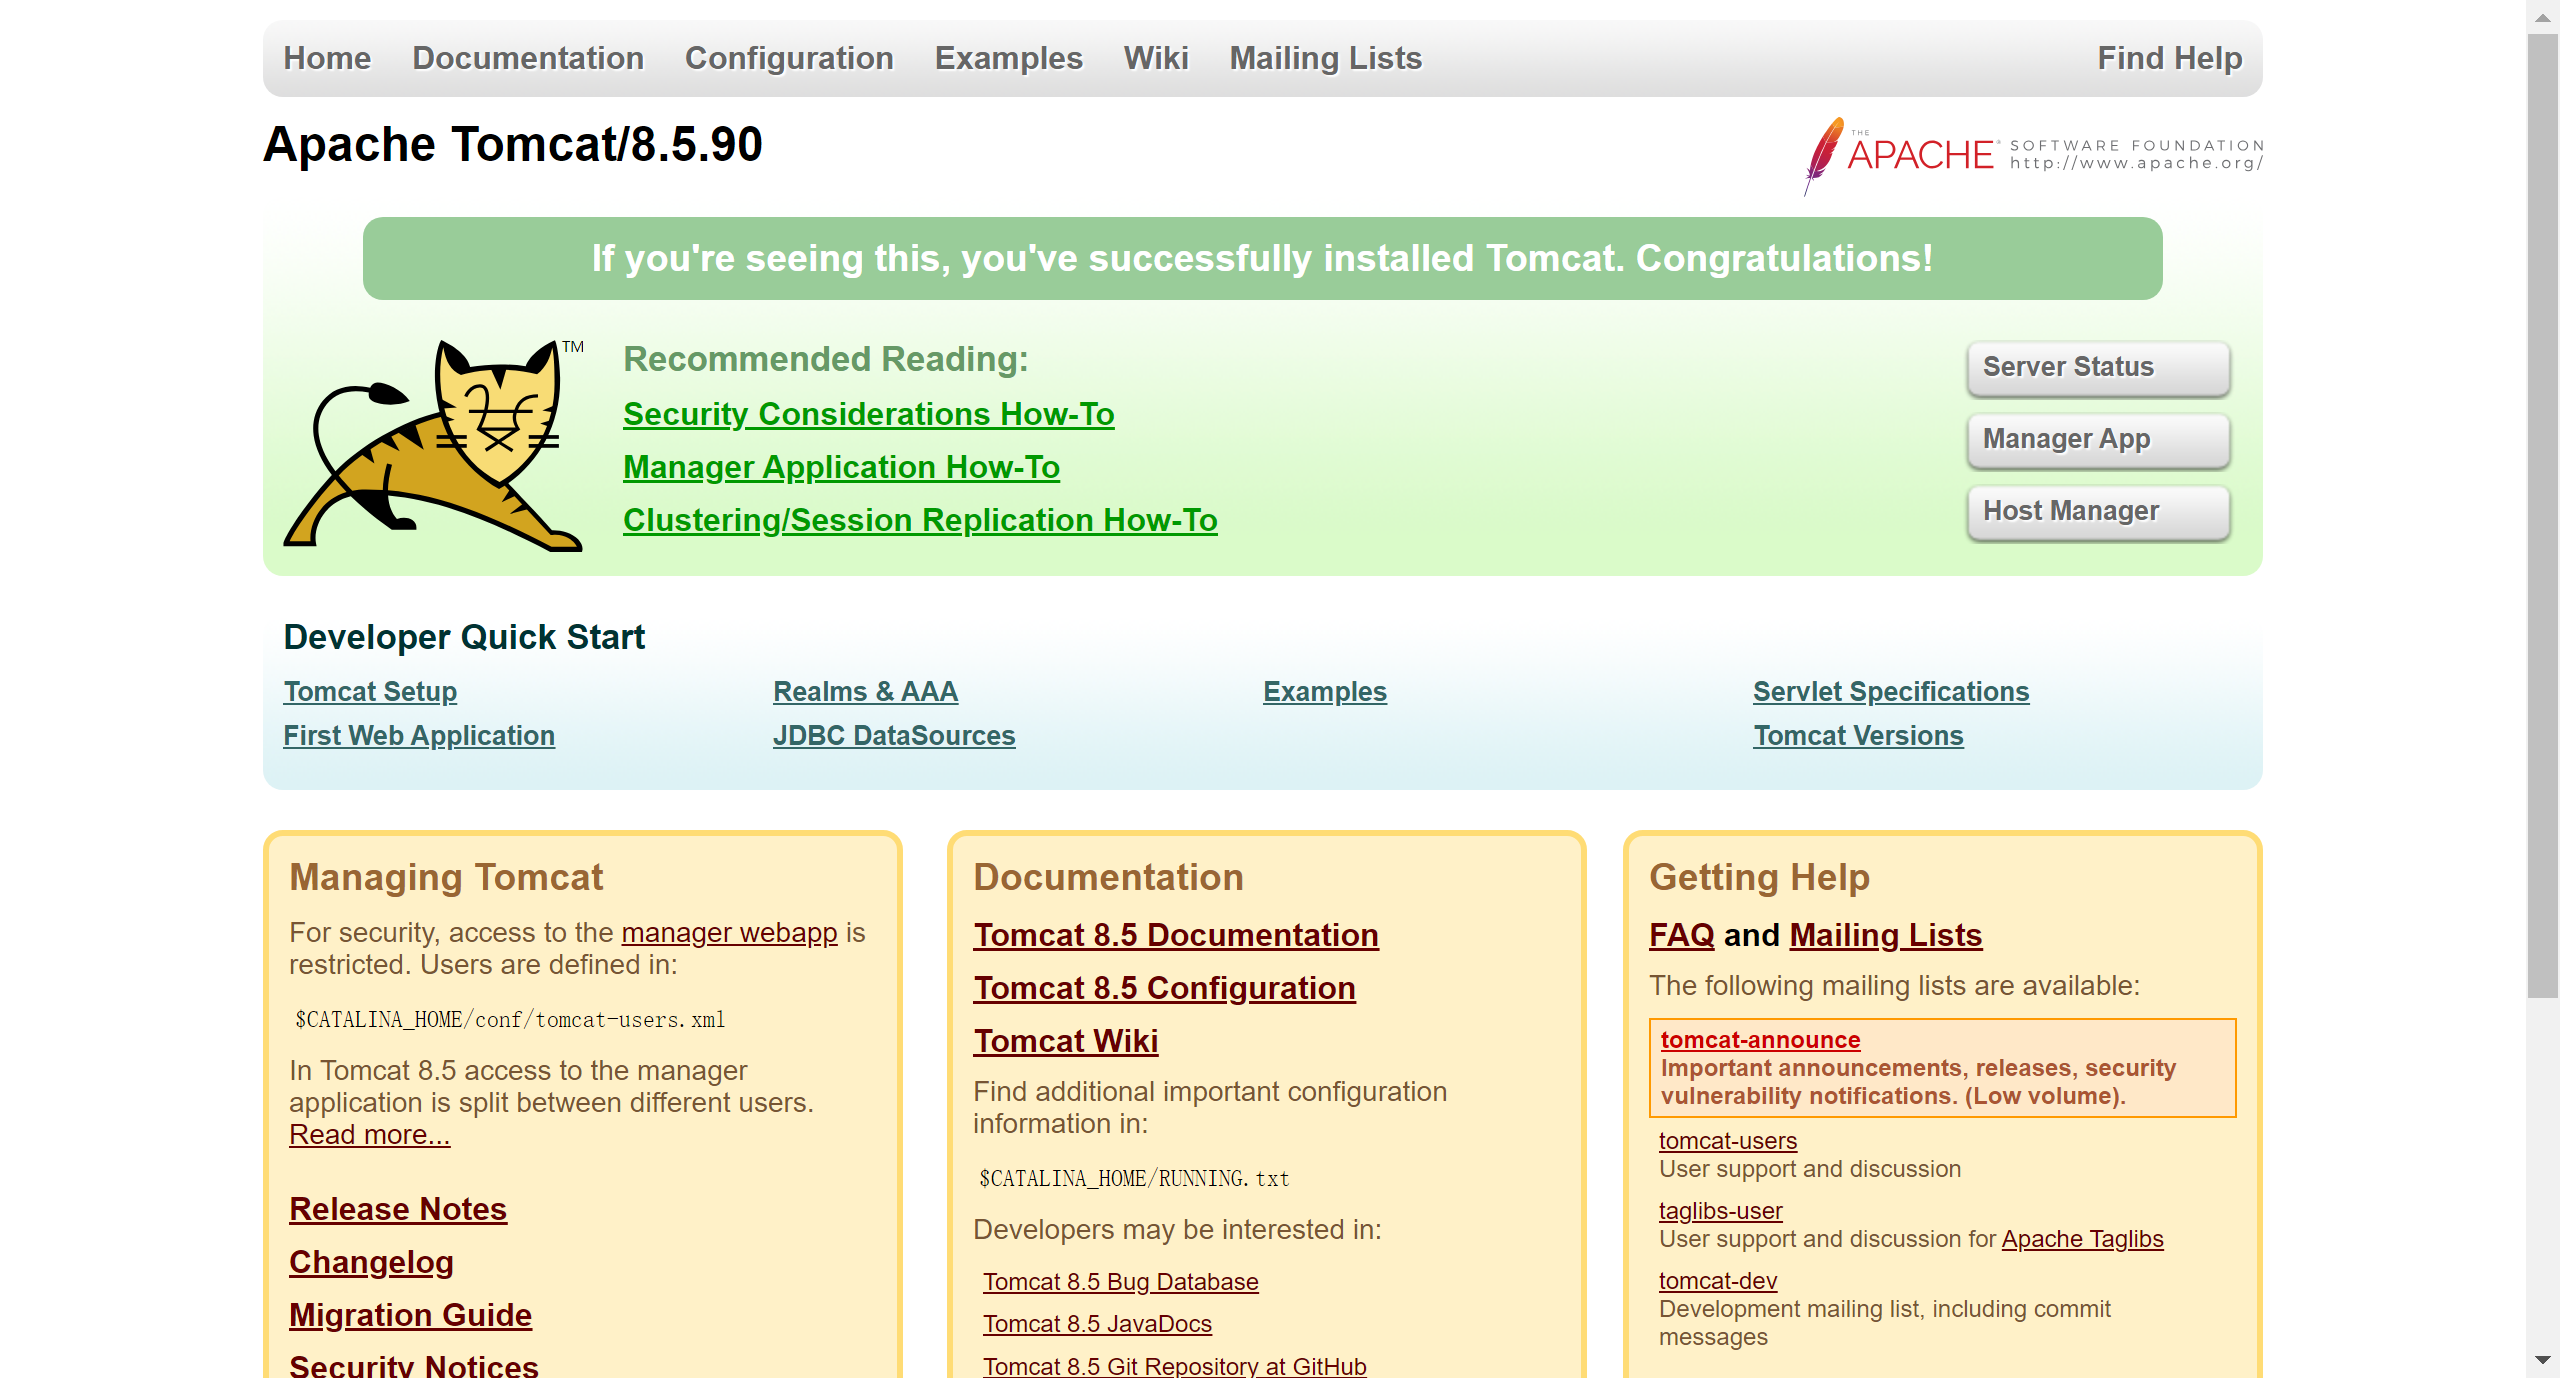Open Wiki in top navigation
Image resolution: width=2560 pixels, height=1378 pixels.
1156,58
